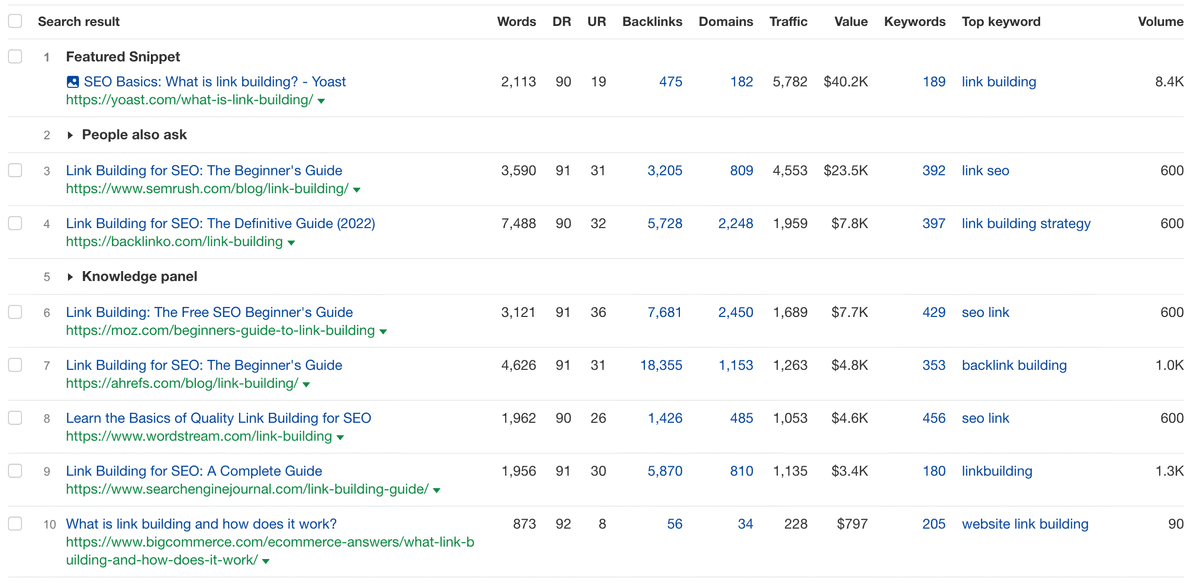Click top keyword 'link building strategy'

point(1026,224)
